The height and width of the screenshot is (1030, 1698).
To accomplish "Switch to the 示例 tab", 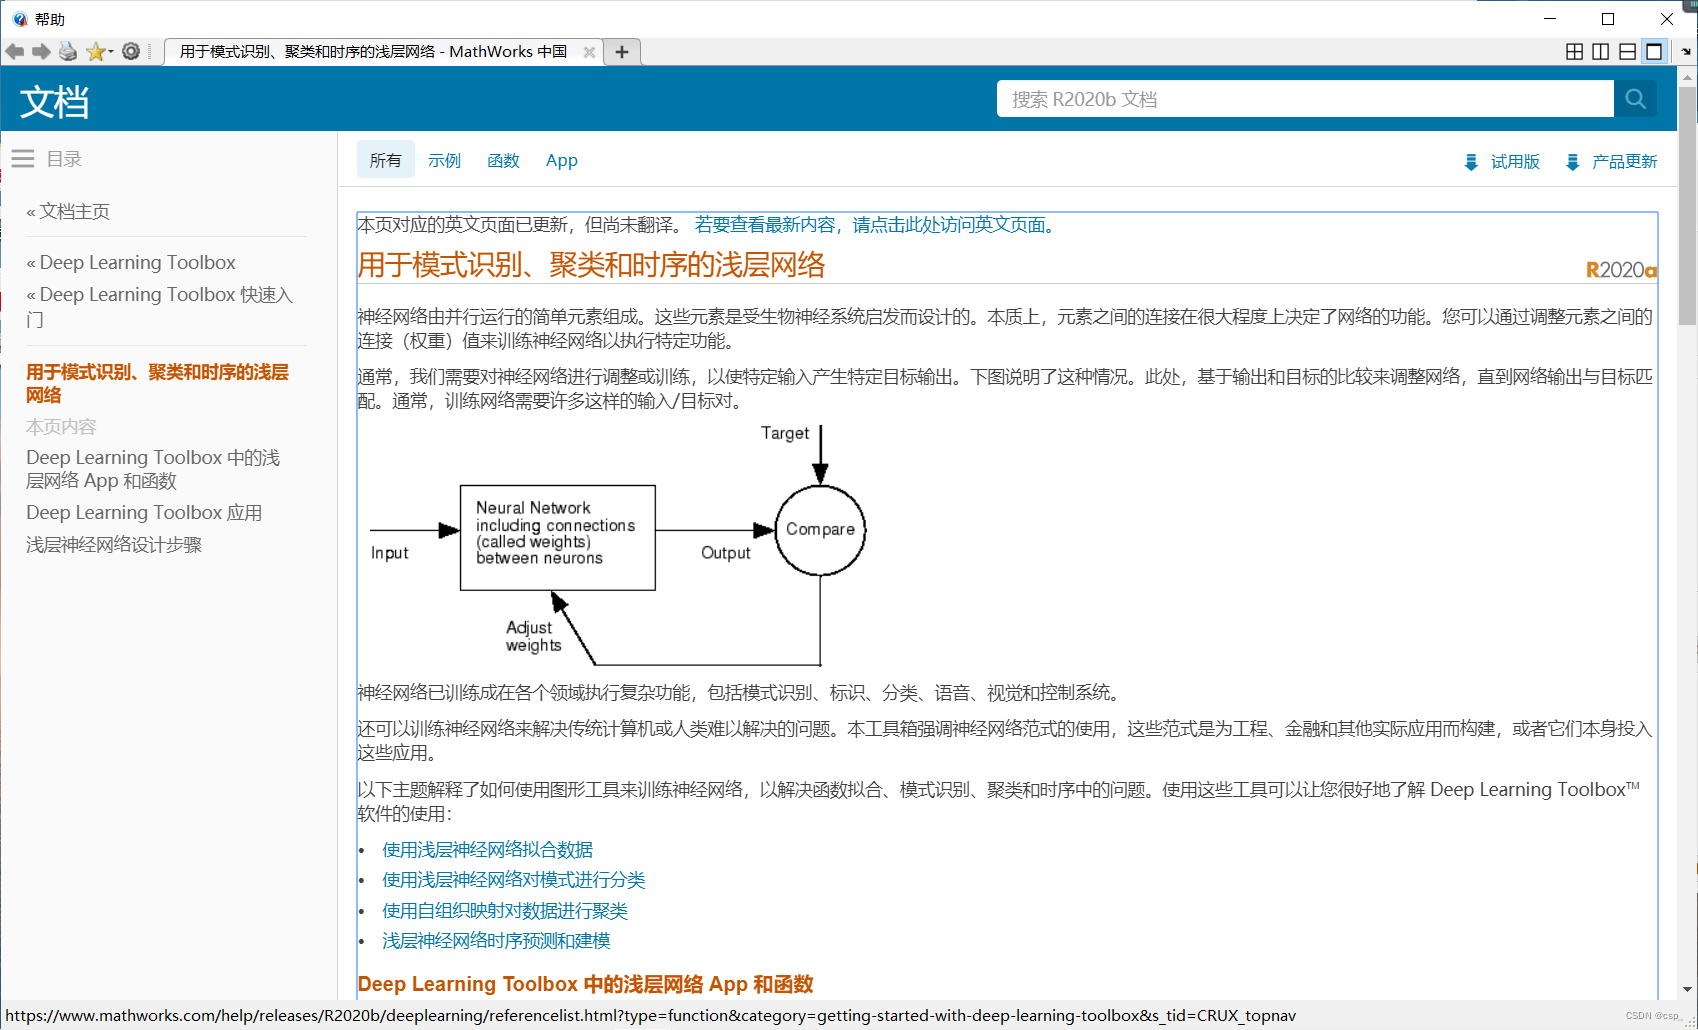I will [444, 160].
